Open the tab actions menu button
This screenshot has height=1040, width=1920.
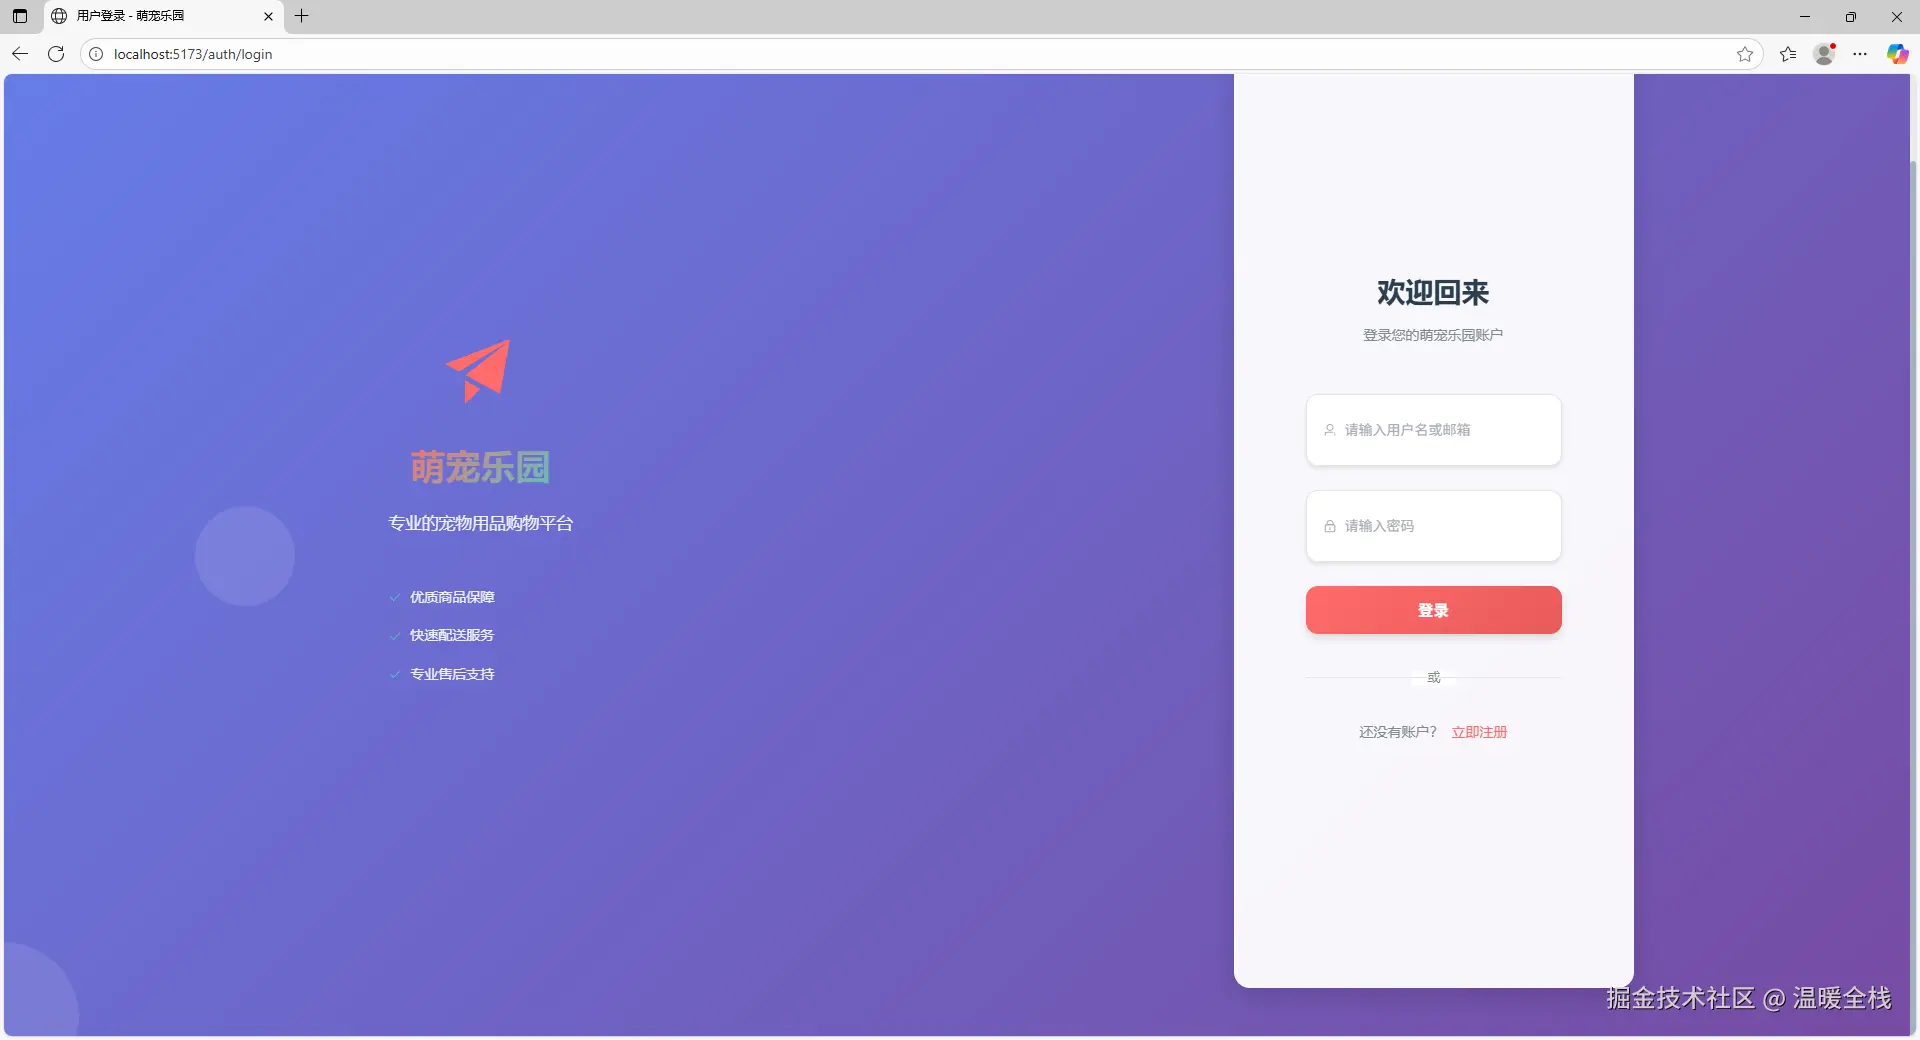pyautogui.click(x=20, y=16)
